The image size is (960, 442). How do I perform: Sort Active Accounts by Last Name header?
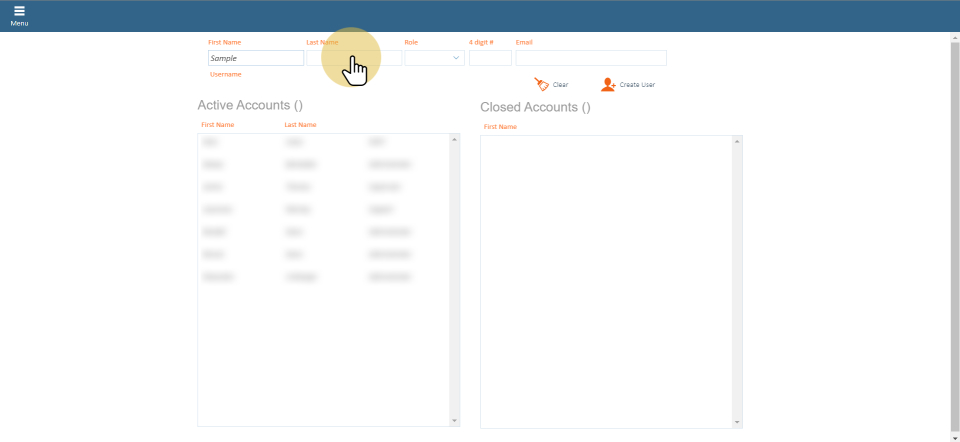tap(300, 125)
